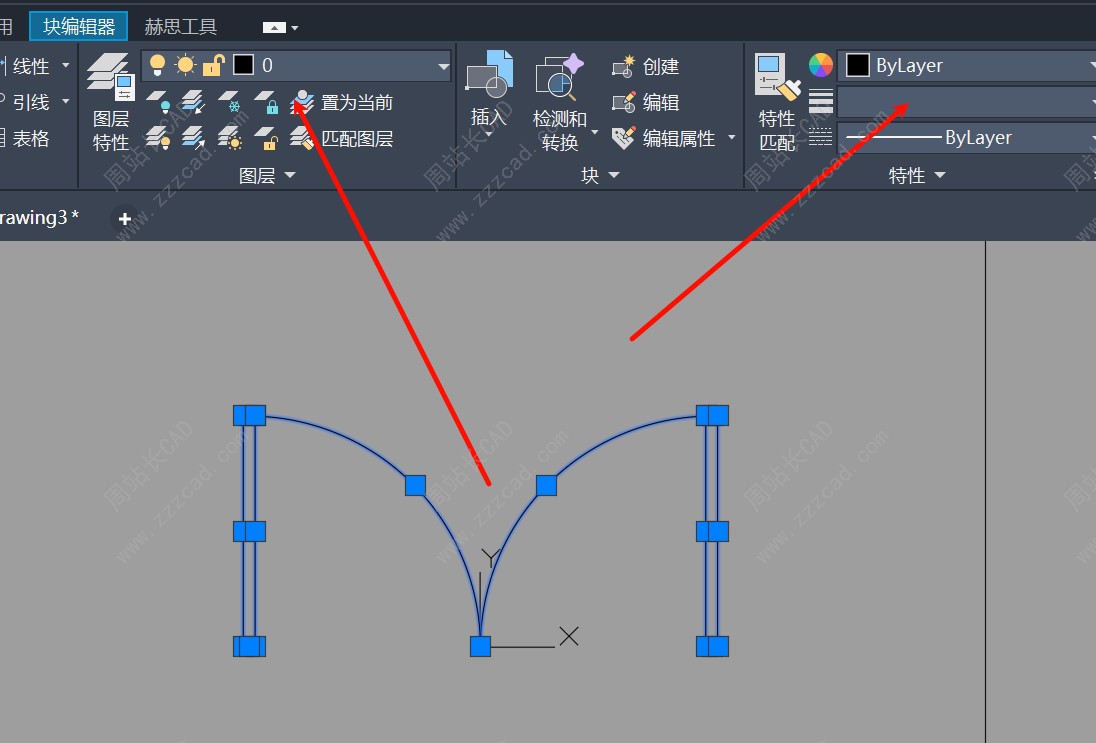Switch to the 块编辑器 ribbon tab
This screenshot has height=743, width=1096.
coord(79,26)
